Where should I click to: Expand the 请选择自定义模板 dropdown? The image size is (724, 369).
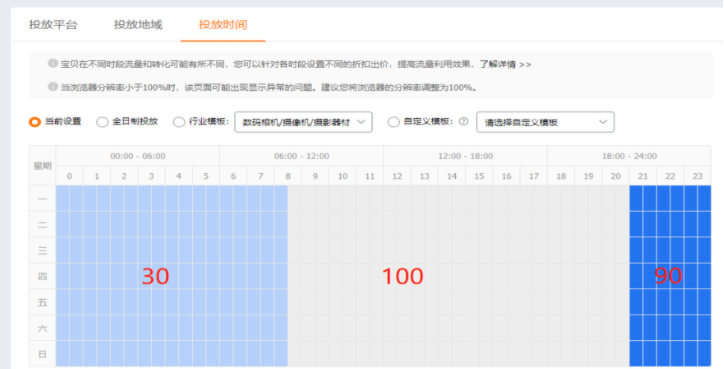545,122
